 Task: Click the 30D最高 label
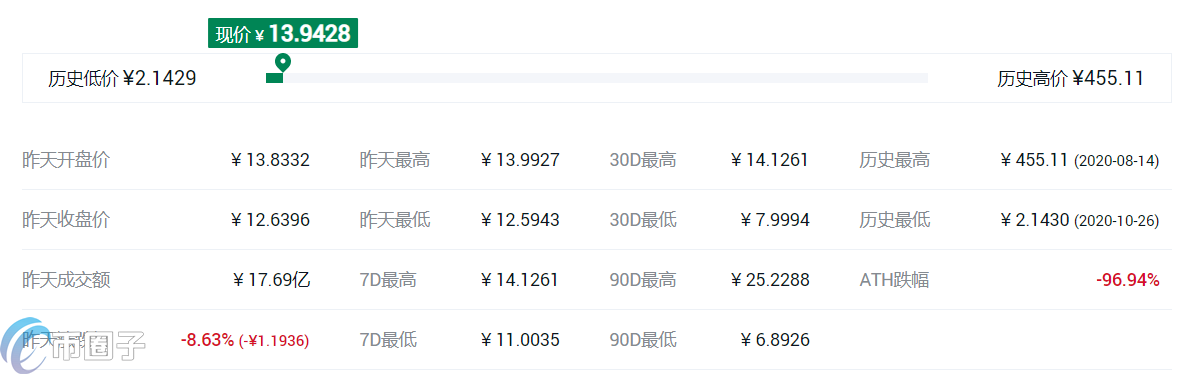point(643,160)
